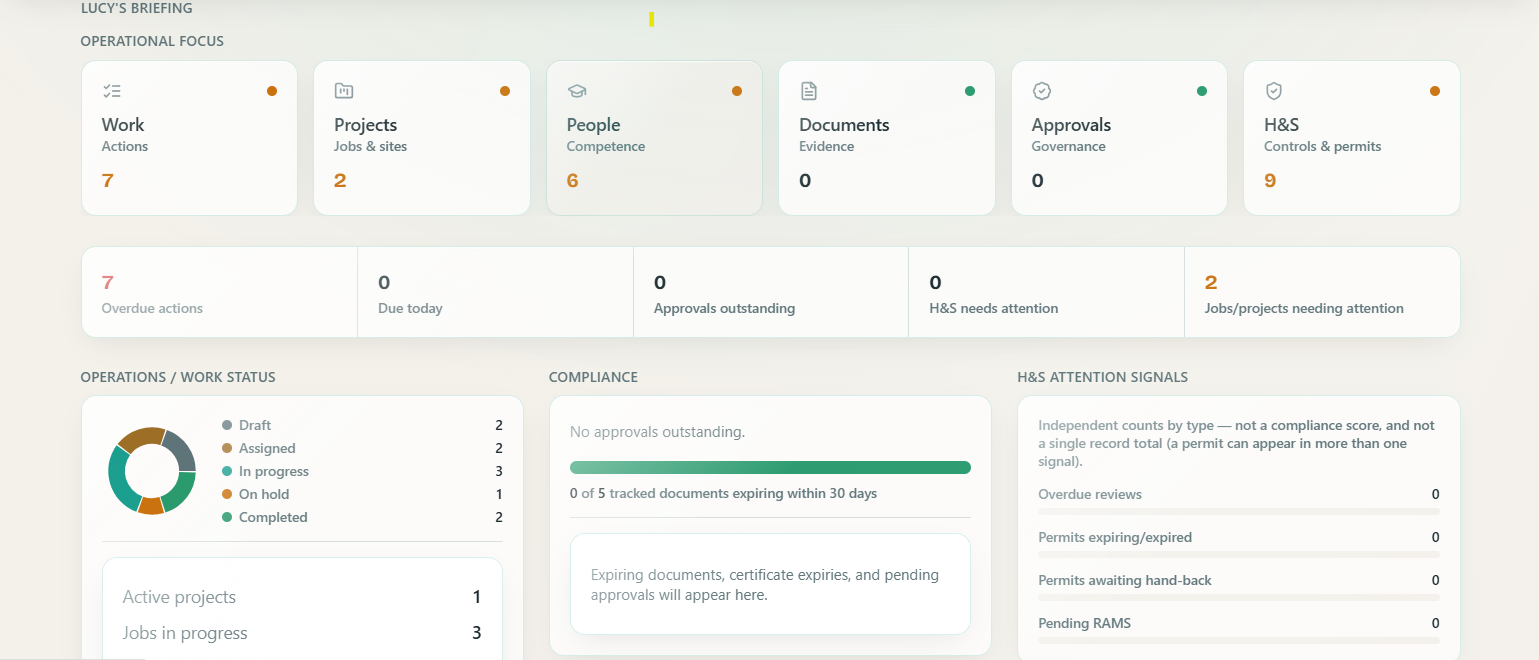Open the Projects Jobs & sites card

click(x=422, y=138)
